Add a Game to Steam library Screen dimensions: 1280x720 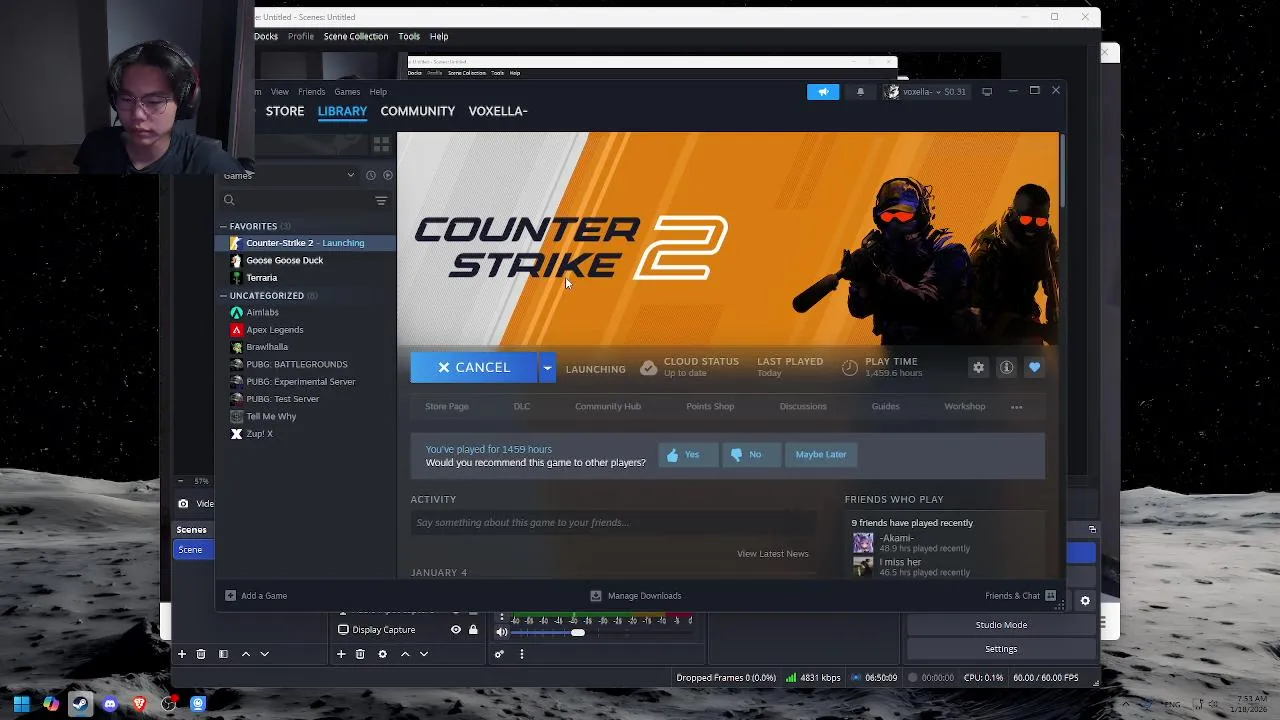tap(256, 596)
